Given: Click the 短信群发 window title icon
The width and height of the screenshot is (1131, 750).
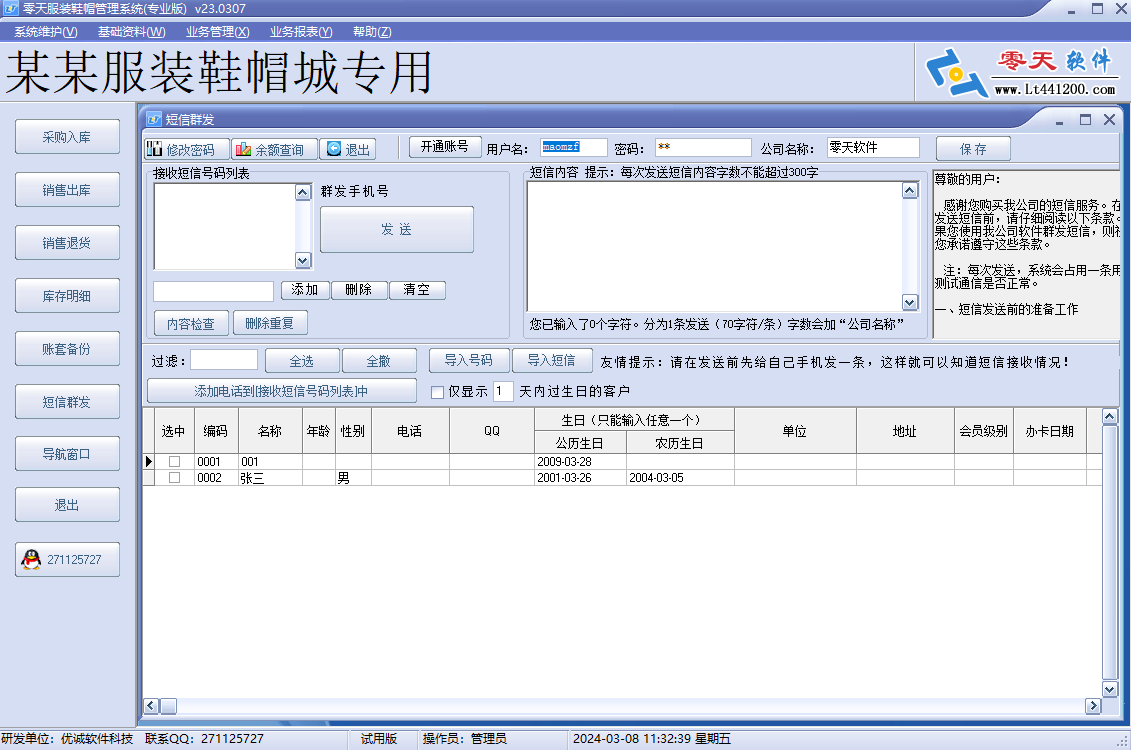Looking at the screenshot, I should point(154,120).
